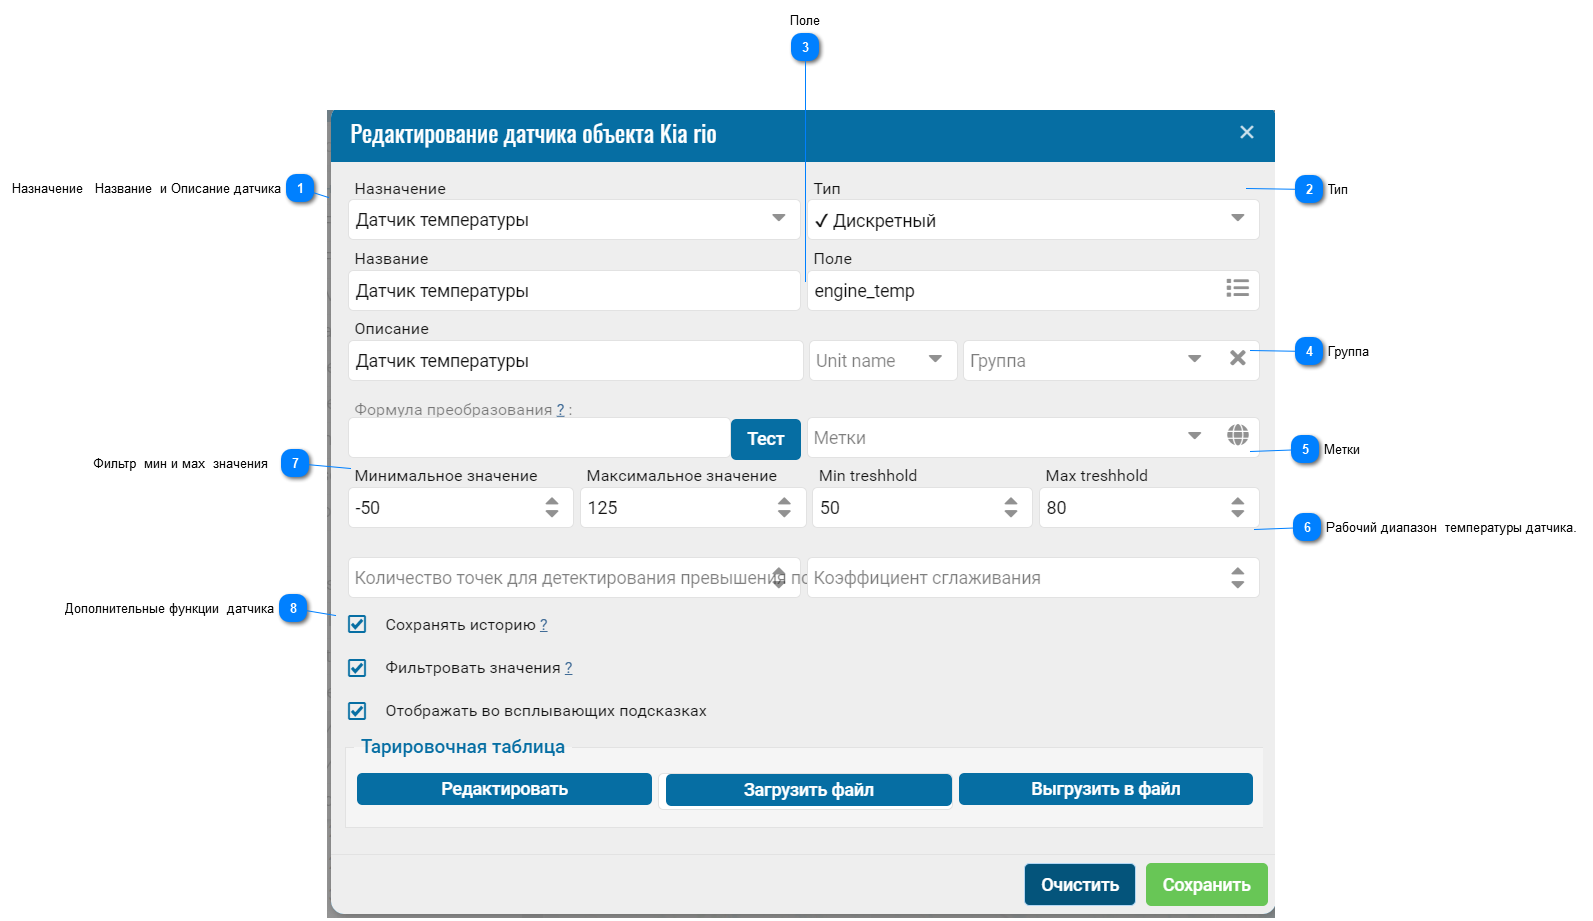Click the Формула преобразования input field
The image size is (1593, 921).
pos(540,438)
